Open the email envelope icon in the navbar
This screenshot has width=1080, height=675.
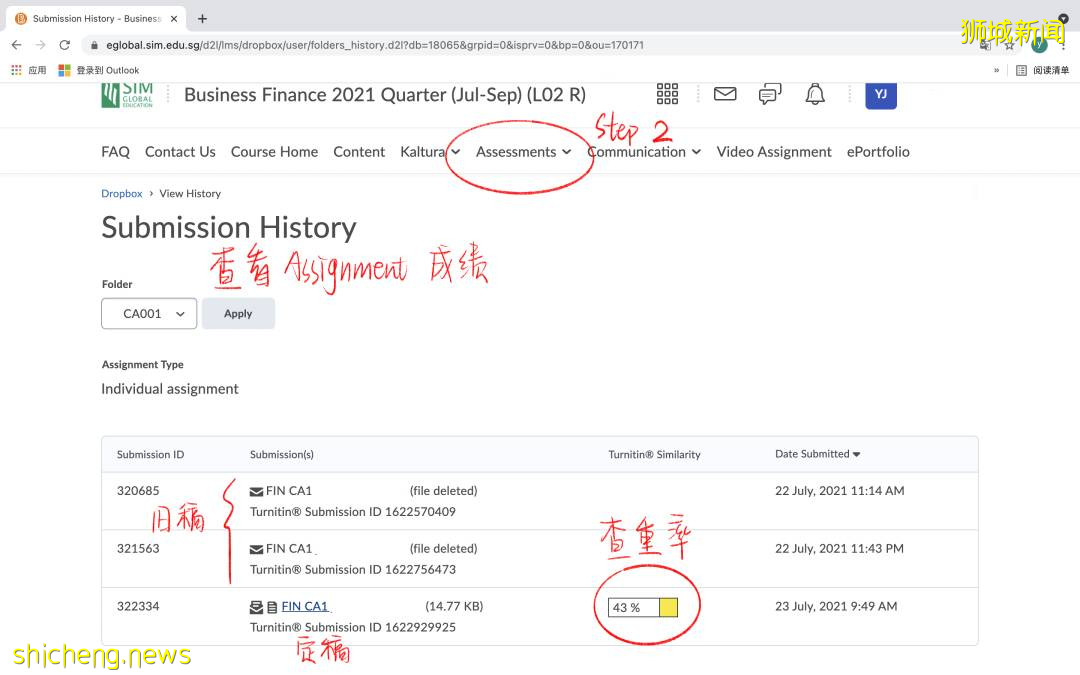coord(724,93)
